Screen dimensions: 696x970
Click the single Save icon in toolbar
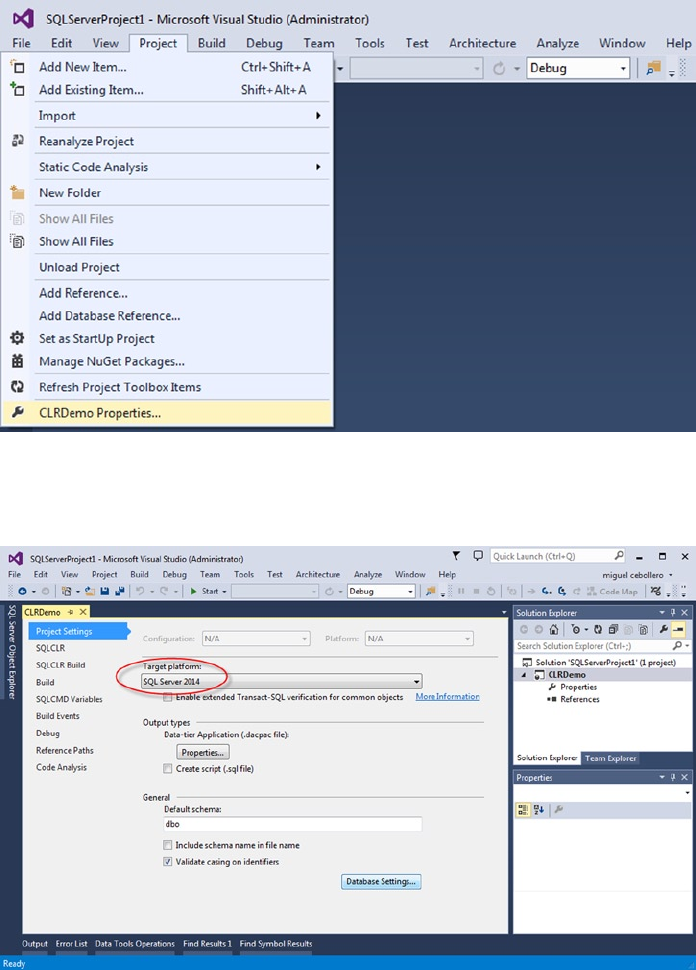point(105,591)
